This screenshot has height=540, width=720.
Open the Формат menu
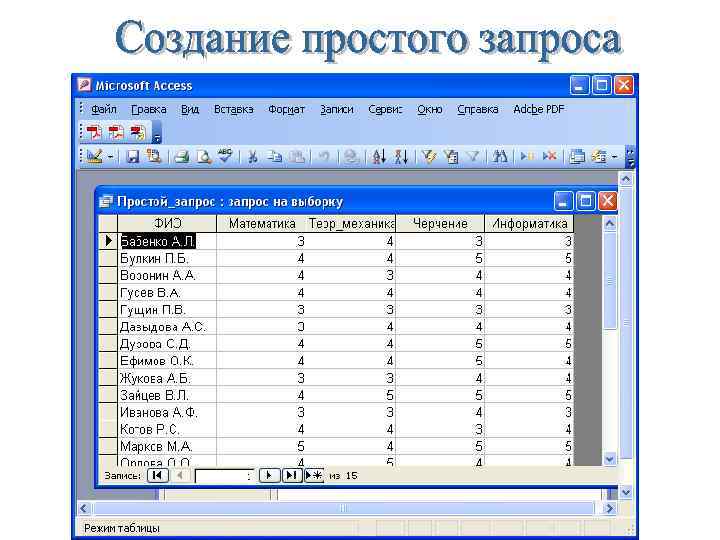[287, 109]
